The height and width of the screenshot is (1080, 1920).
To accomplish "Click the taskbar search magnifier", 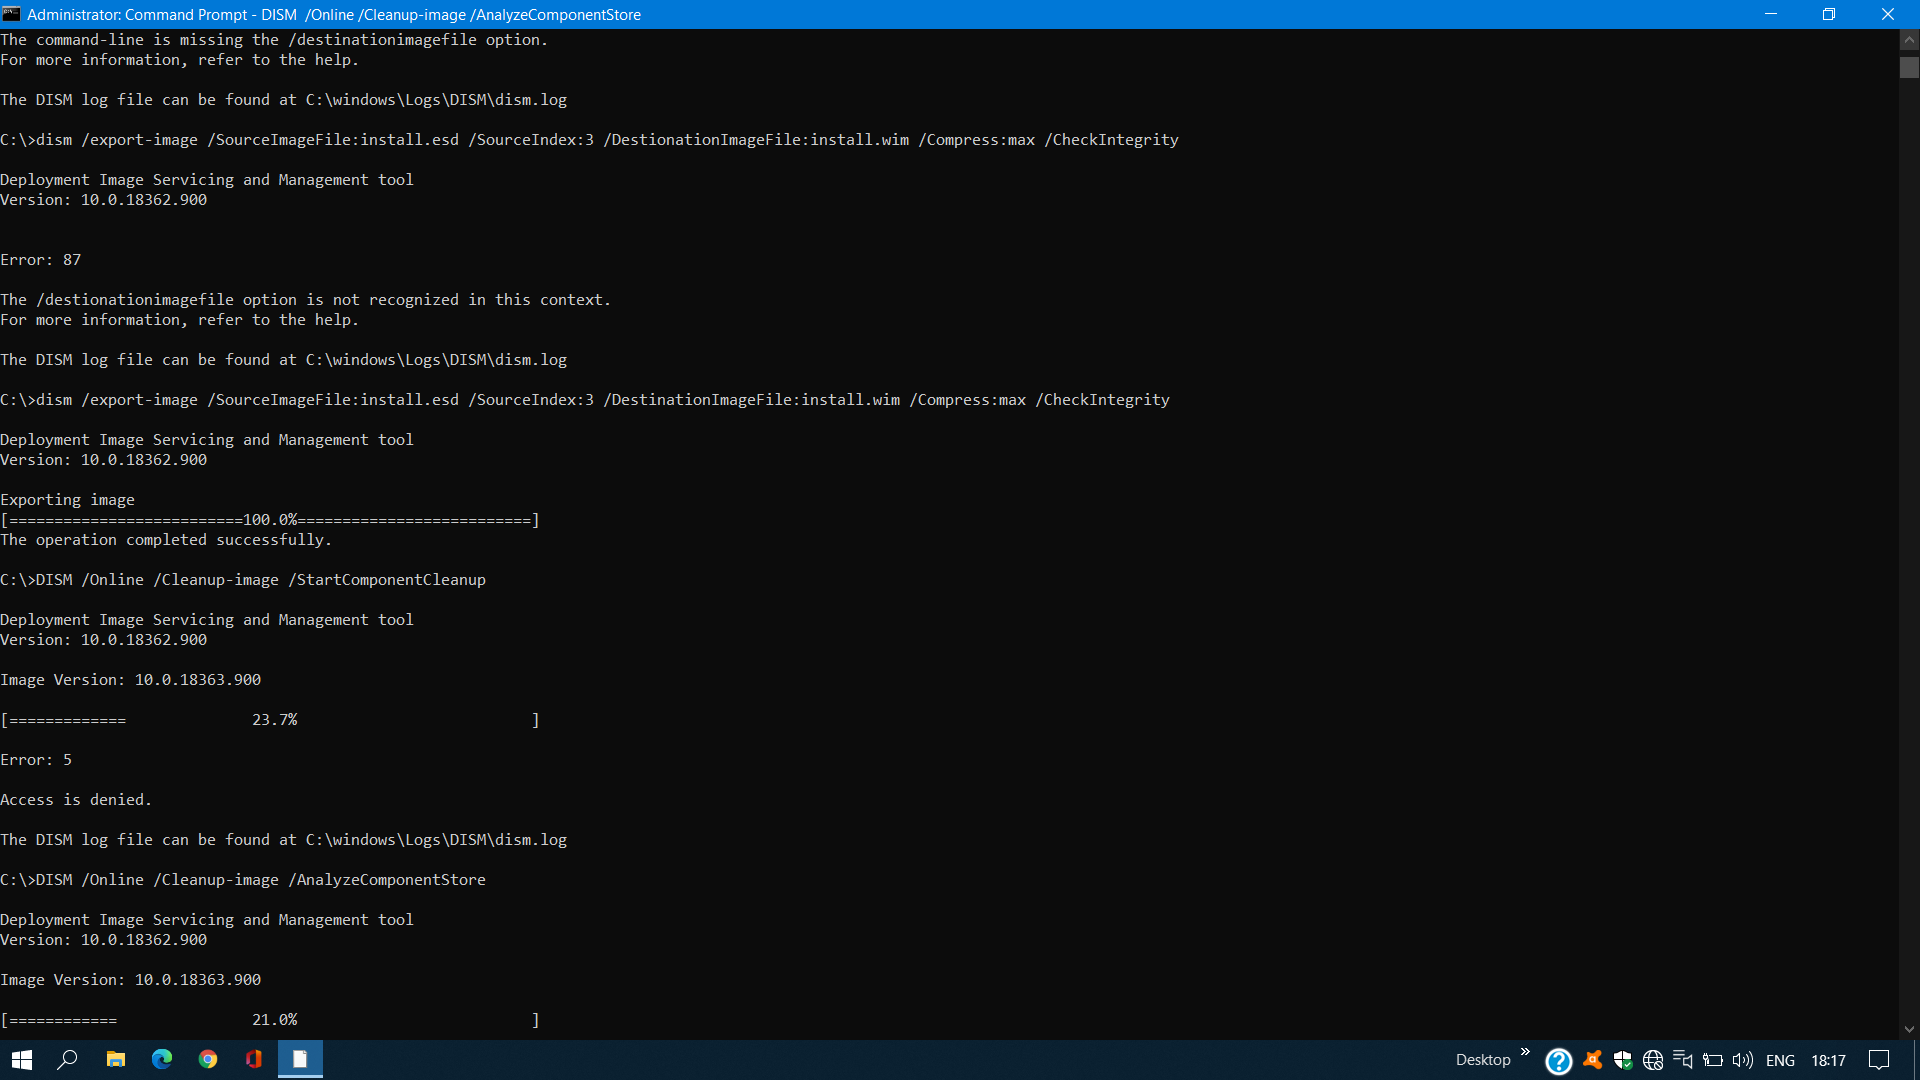I will 68,1059.
